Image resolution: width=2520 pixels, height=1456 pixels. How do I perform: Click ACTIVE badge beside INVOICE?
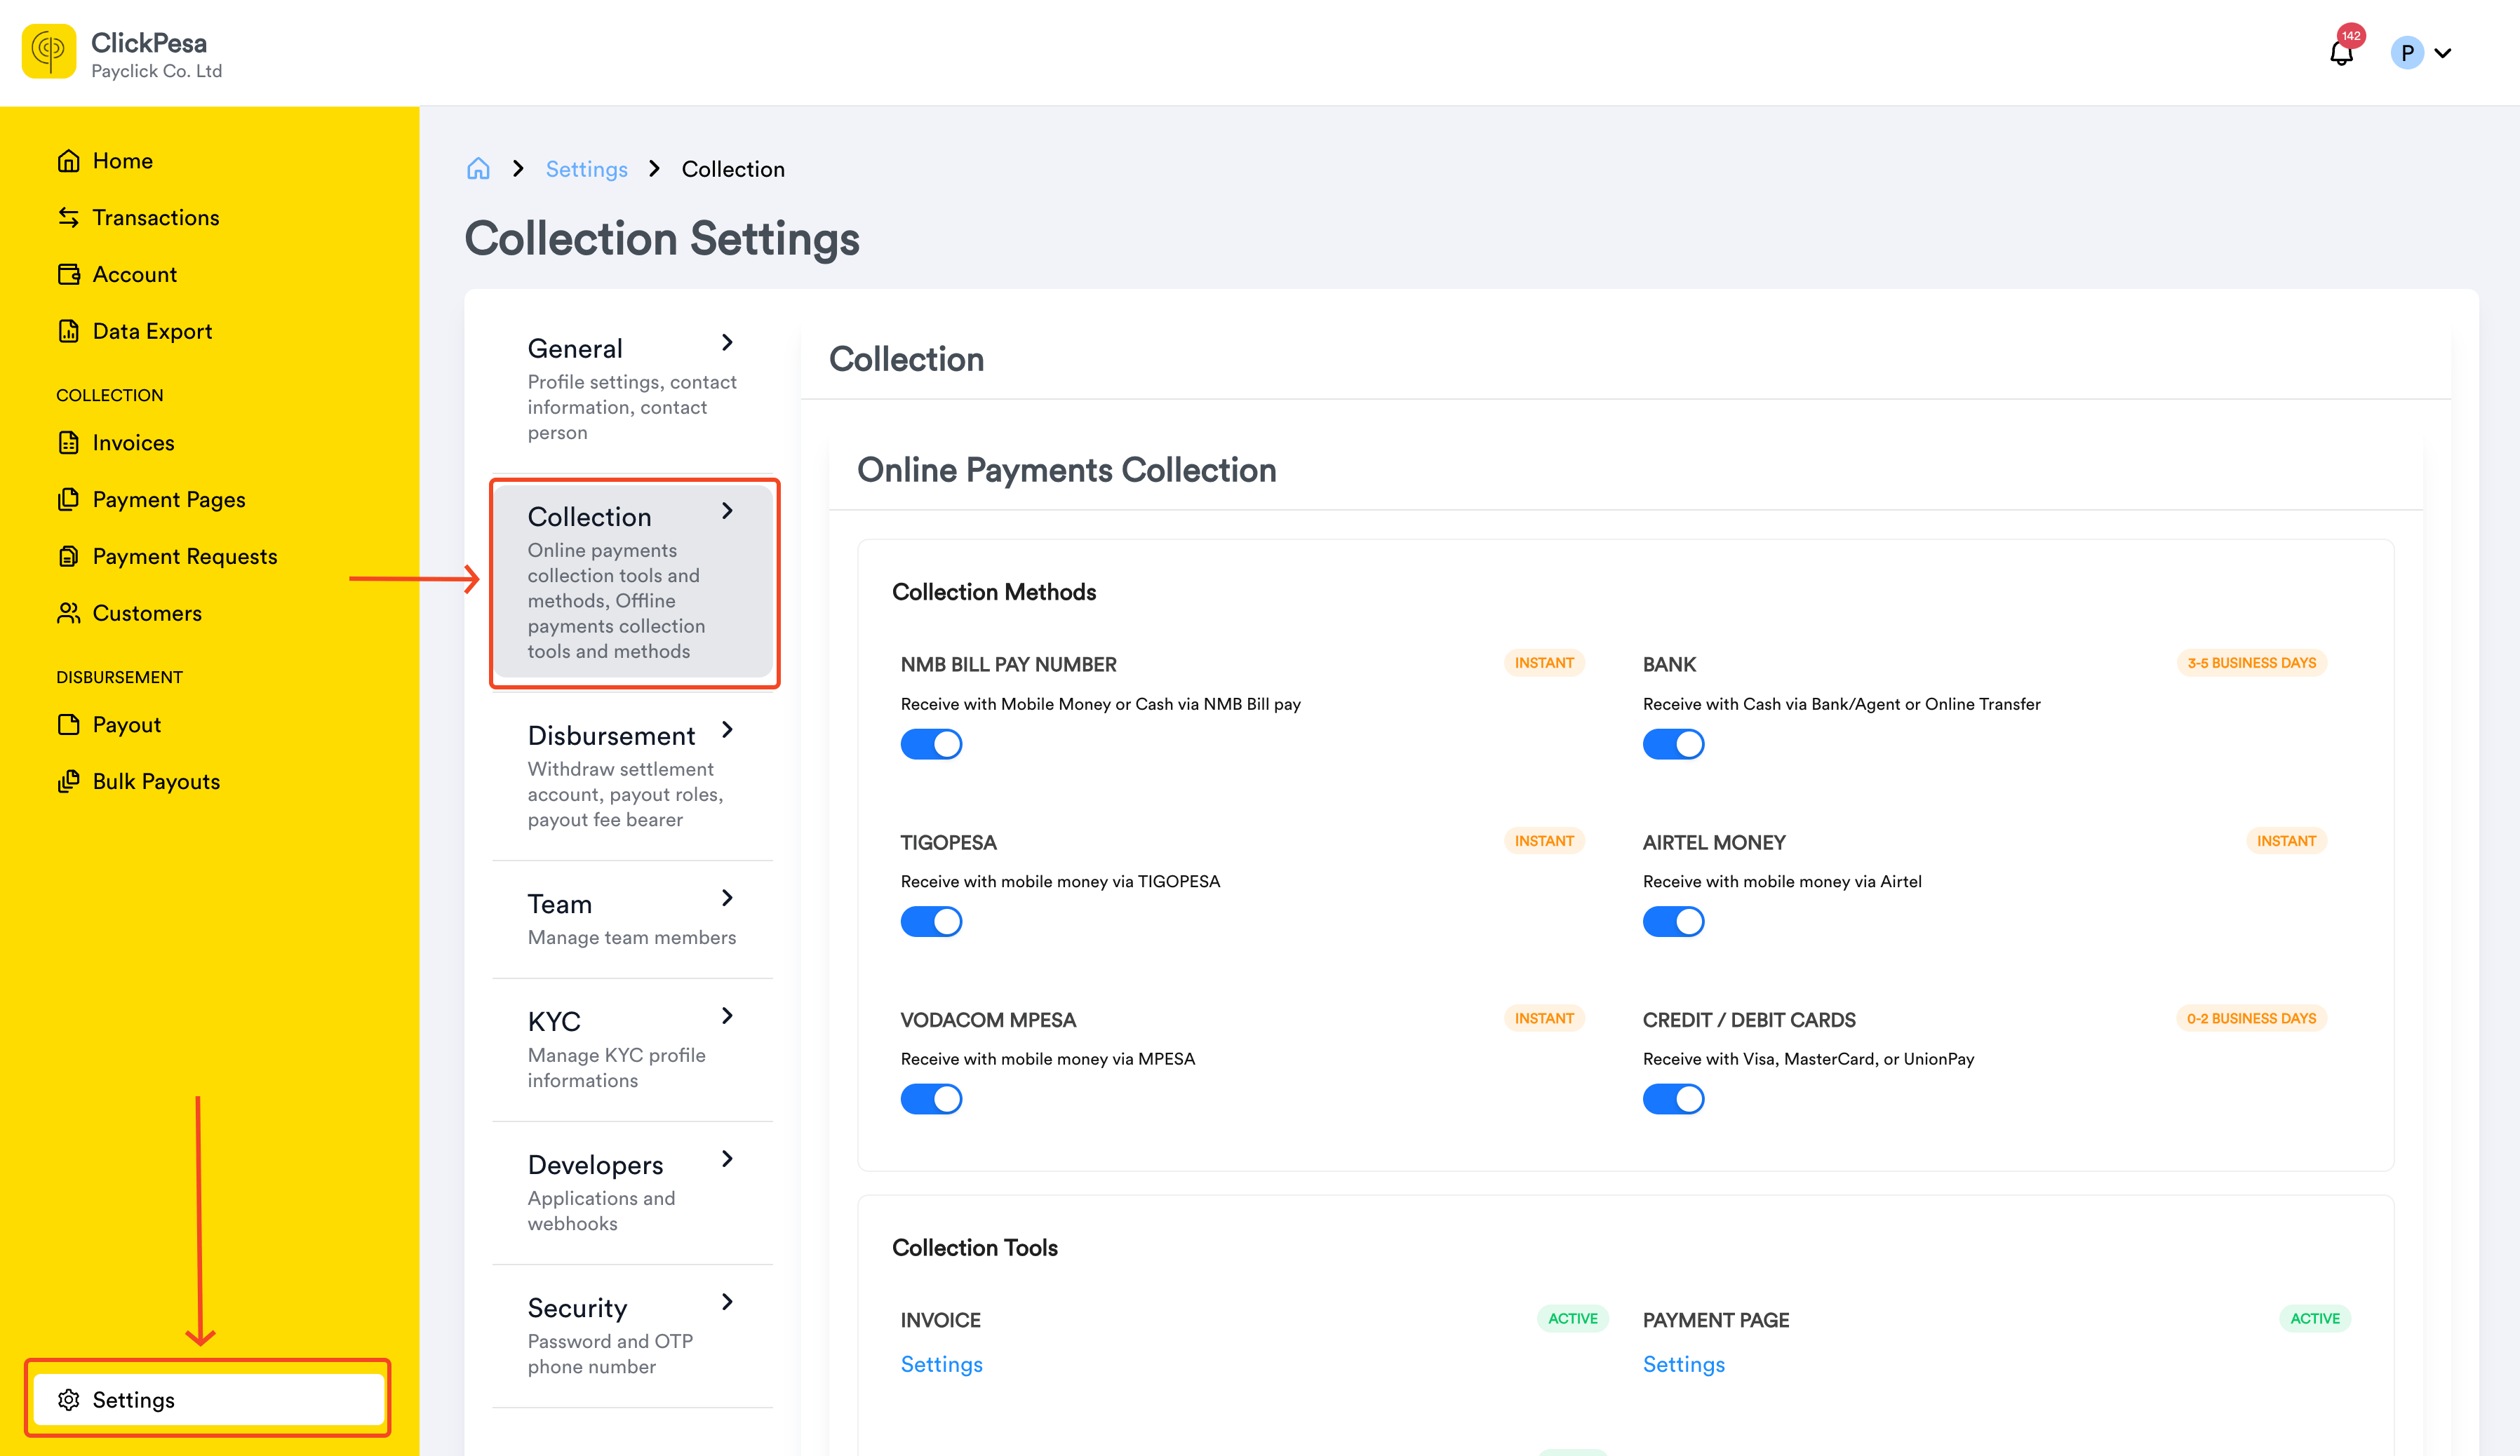tap(1572, 1319)
